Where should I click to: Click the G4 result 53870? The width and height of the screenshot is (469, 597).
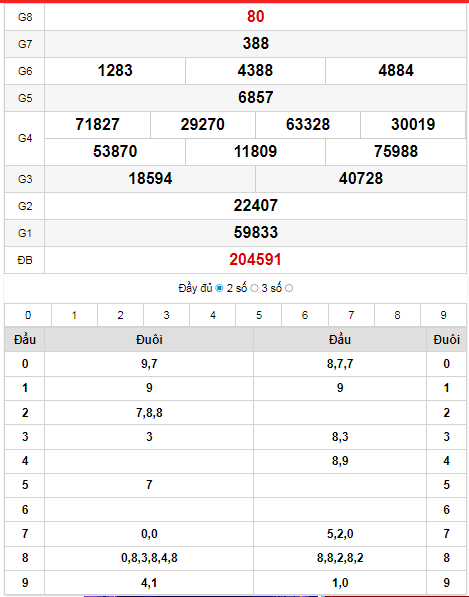115,152
